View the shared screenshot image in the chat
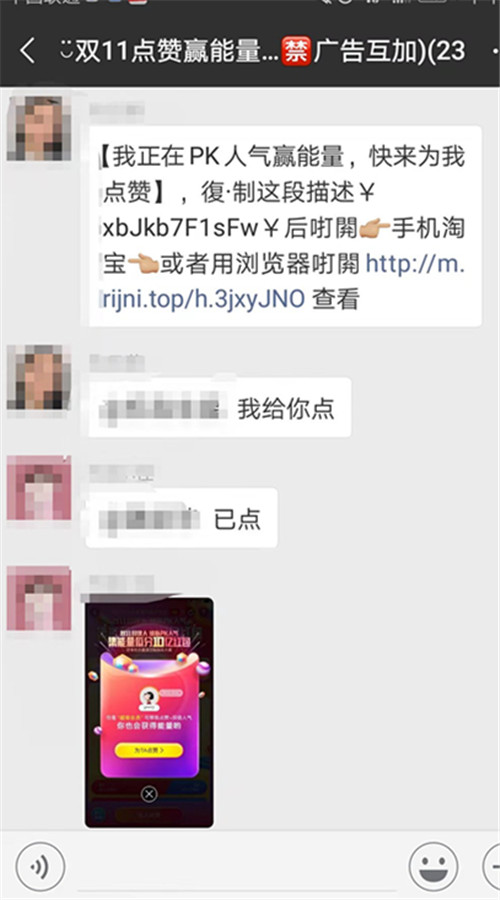Screen dimensions: 500x900 pyautogui.click(x=149, y=712)
